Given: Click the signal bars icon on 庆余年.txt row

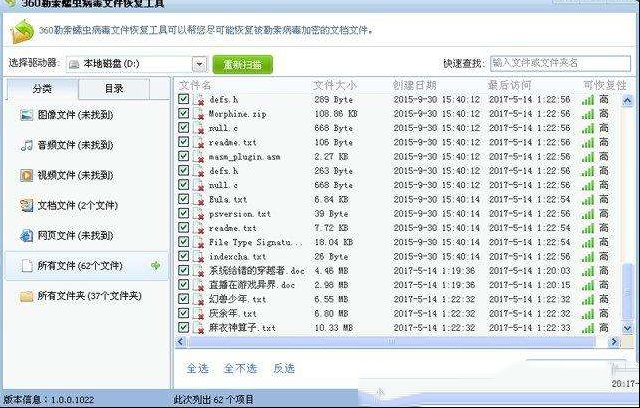Looking at the screenshot, I should click(x=588, y=314).
